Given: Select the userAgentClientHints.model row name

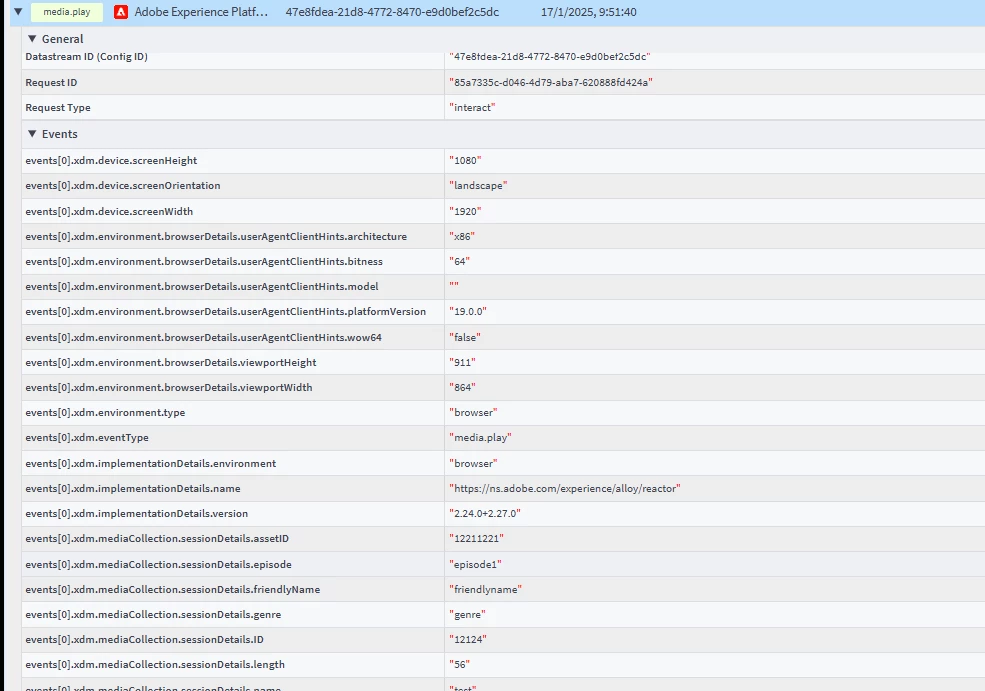Looking at the screenshot, I should coord(202,286).
